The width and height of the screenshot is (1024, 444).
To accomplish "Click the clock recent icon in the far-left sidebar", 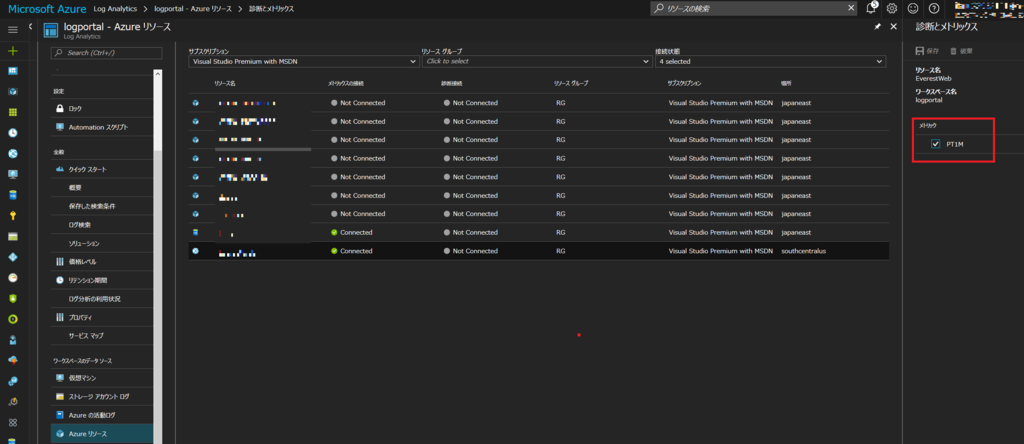I will 12,133.
